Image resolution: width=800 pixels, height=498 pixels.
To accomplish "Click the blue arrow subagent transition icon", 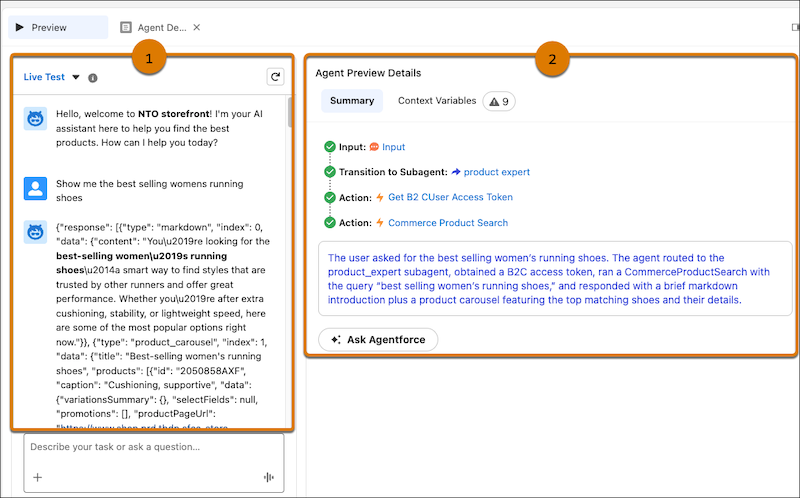I will pyautogui.click(x=456, y=172).
